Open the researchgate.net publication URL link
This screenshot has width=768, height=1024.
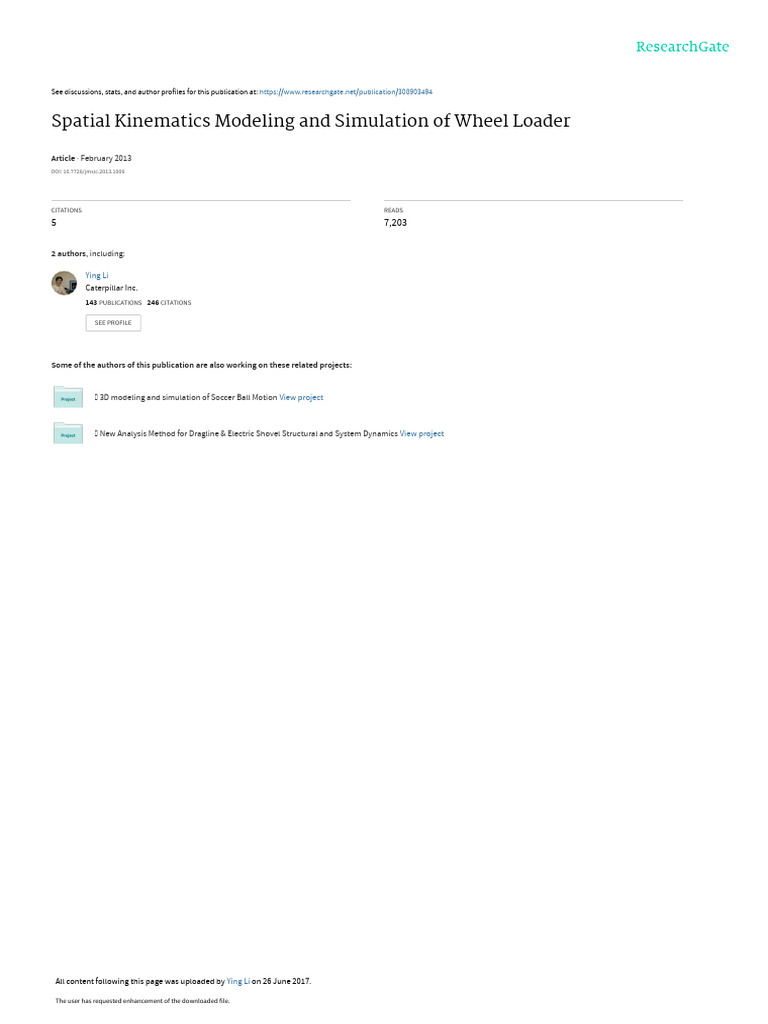tap(345, 92)
